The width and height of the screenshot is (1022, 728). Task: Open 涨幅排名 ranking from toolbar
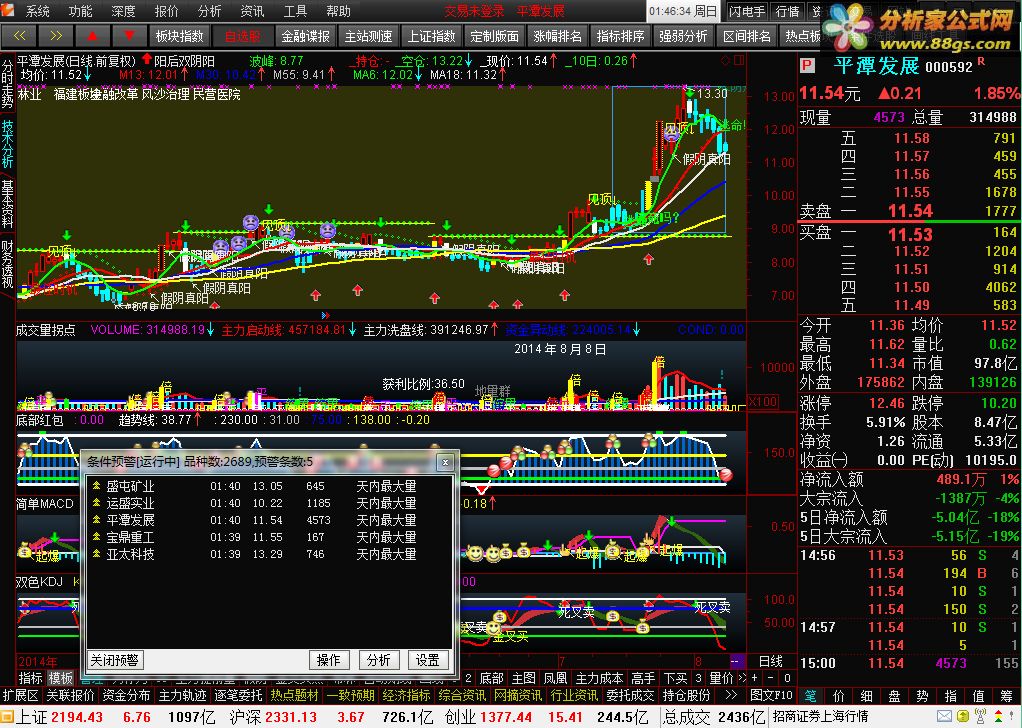pyautogui.click(x=557, y=36)
